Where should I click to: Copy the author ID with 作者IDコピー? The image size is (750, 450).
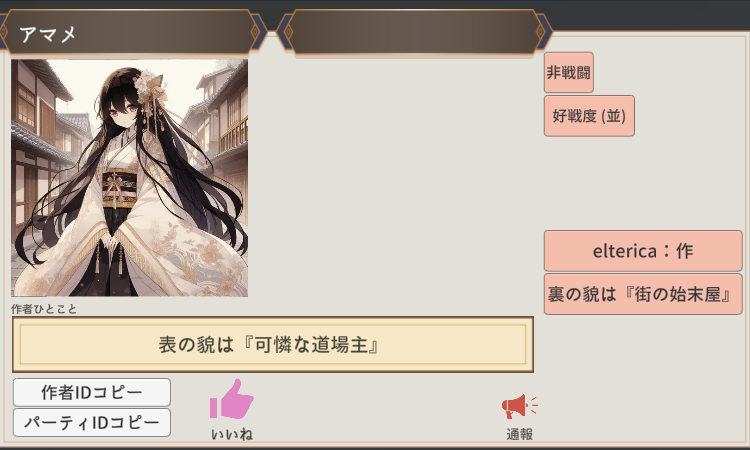[92, 392]
